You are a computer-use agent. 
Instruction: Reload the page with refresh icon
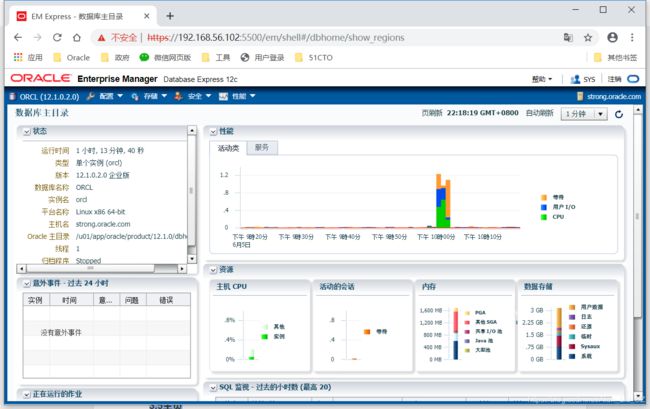(57, 37)
